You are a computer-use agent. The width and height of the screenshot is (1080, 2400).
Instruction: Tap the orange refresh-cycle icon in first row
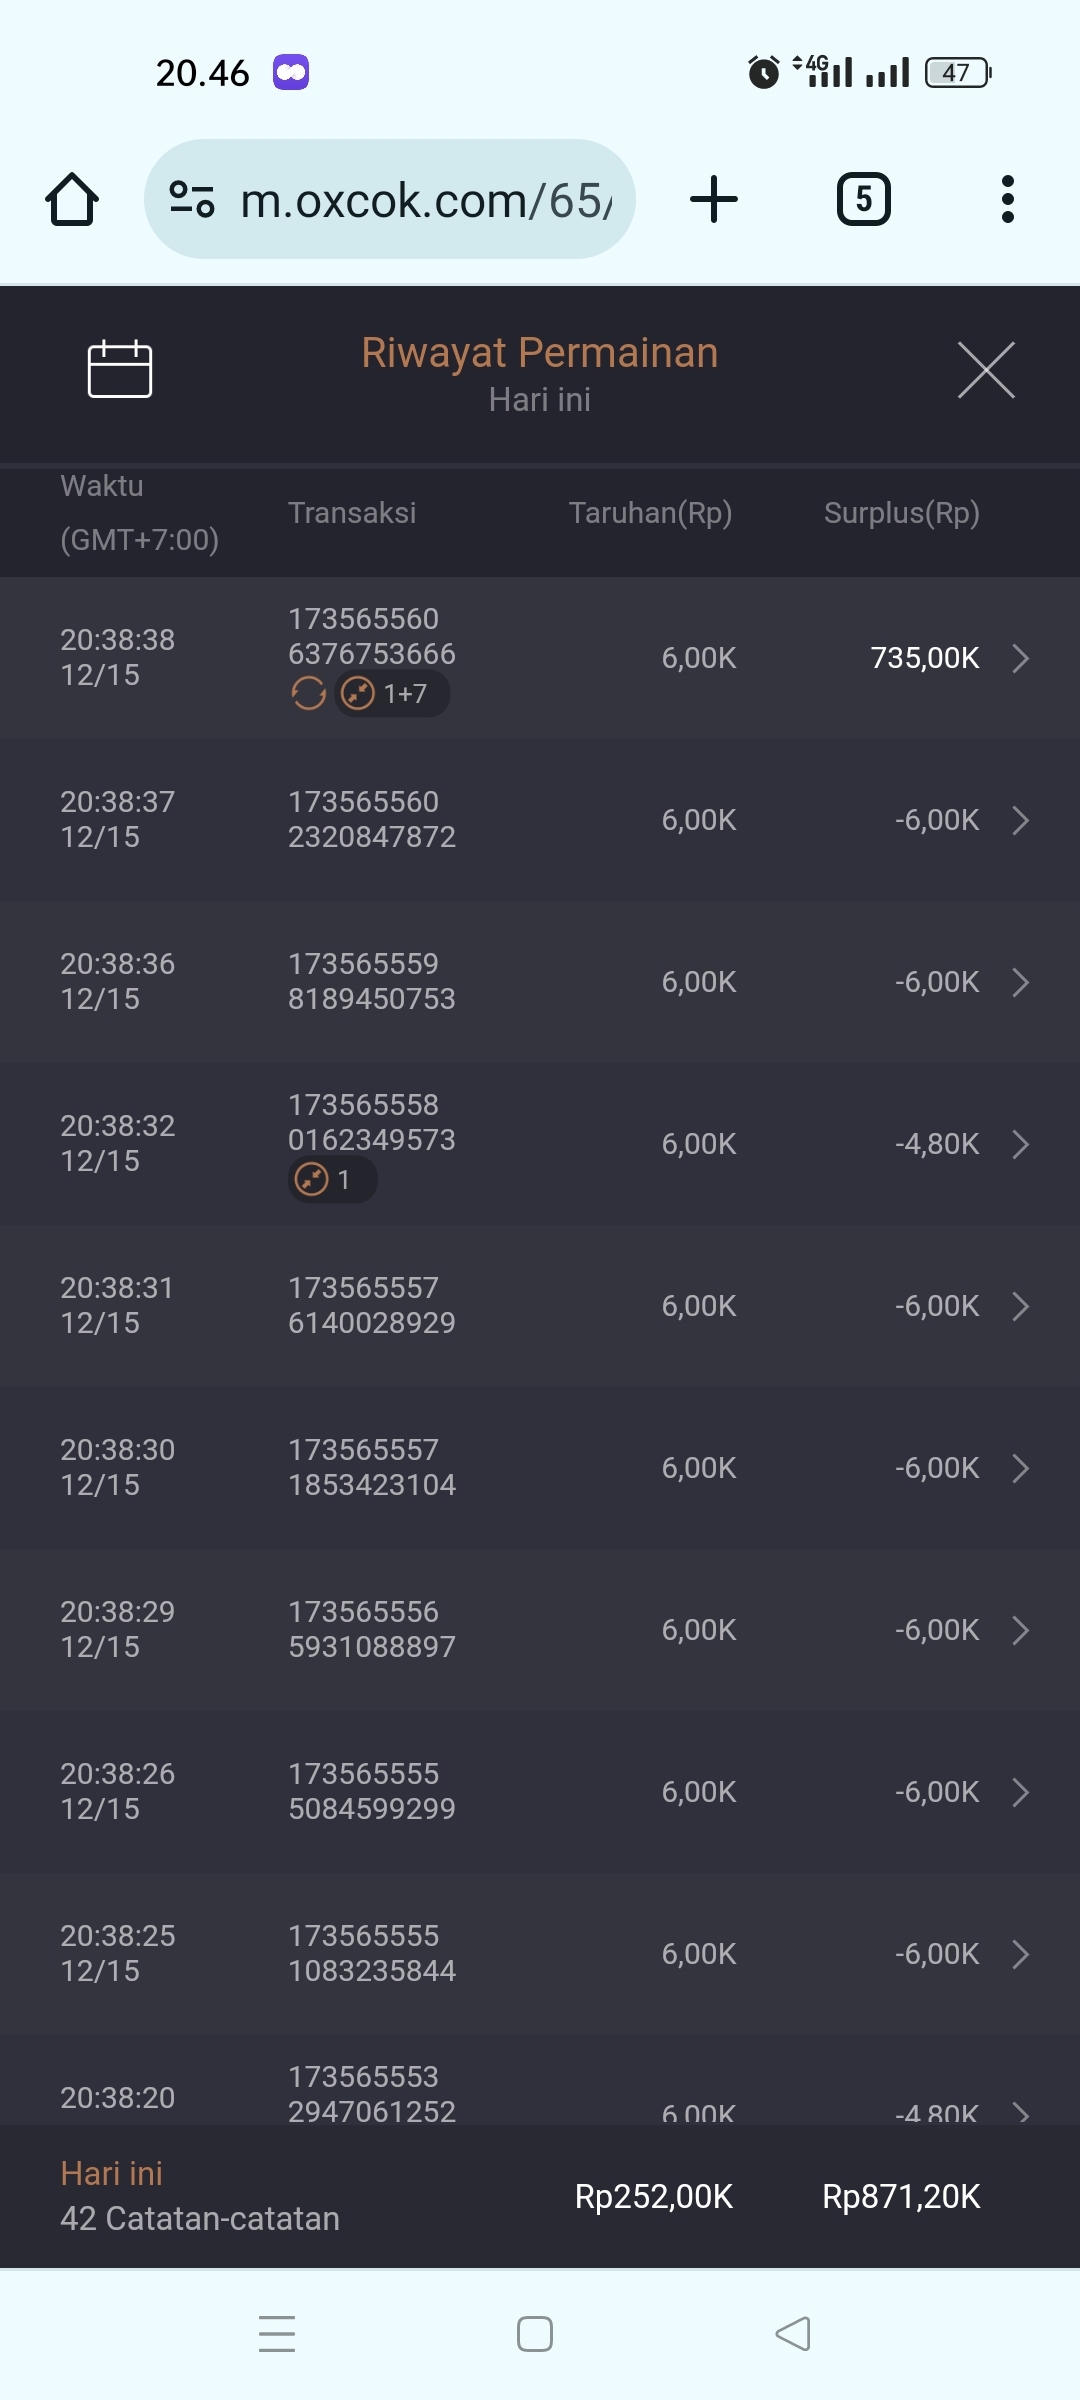click(x=308, y=693)
